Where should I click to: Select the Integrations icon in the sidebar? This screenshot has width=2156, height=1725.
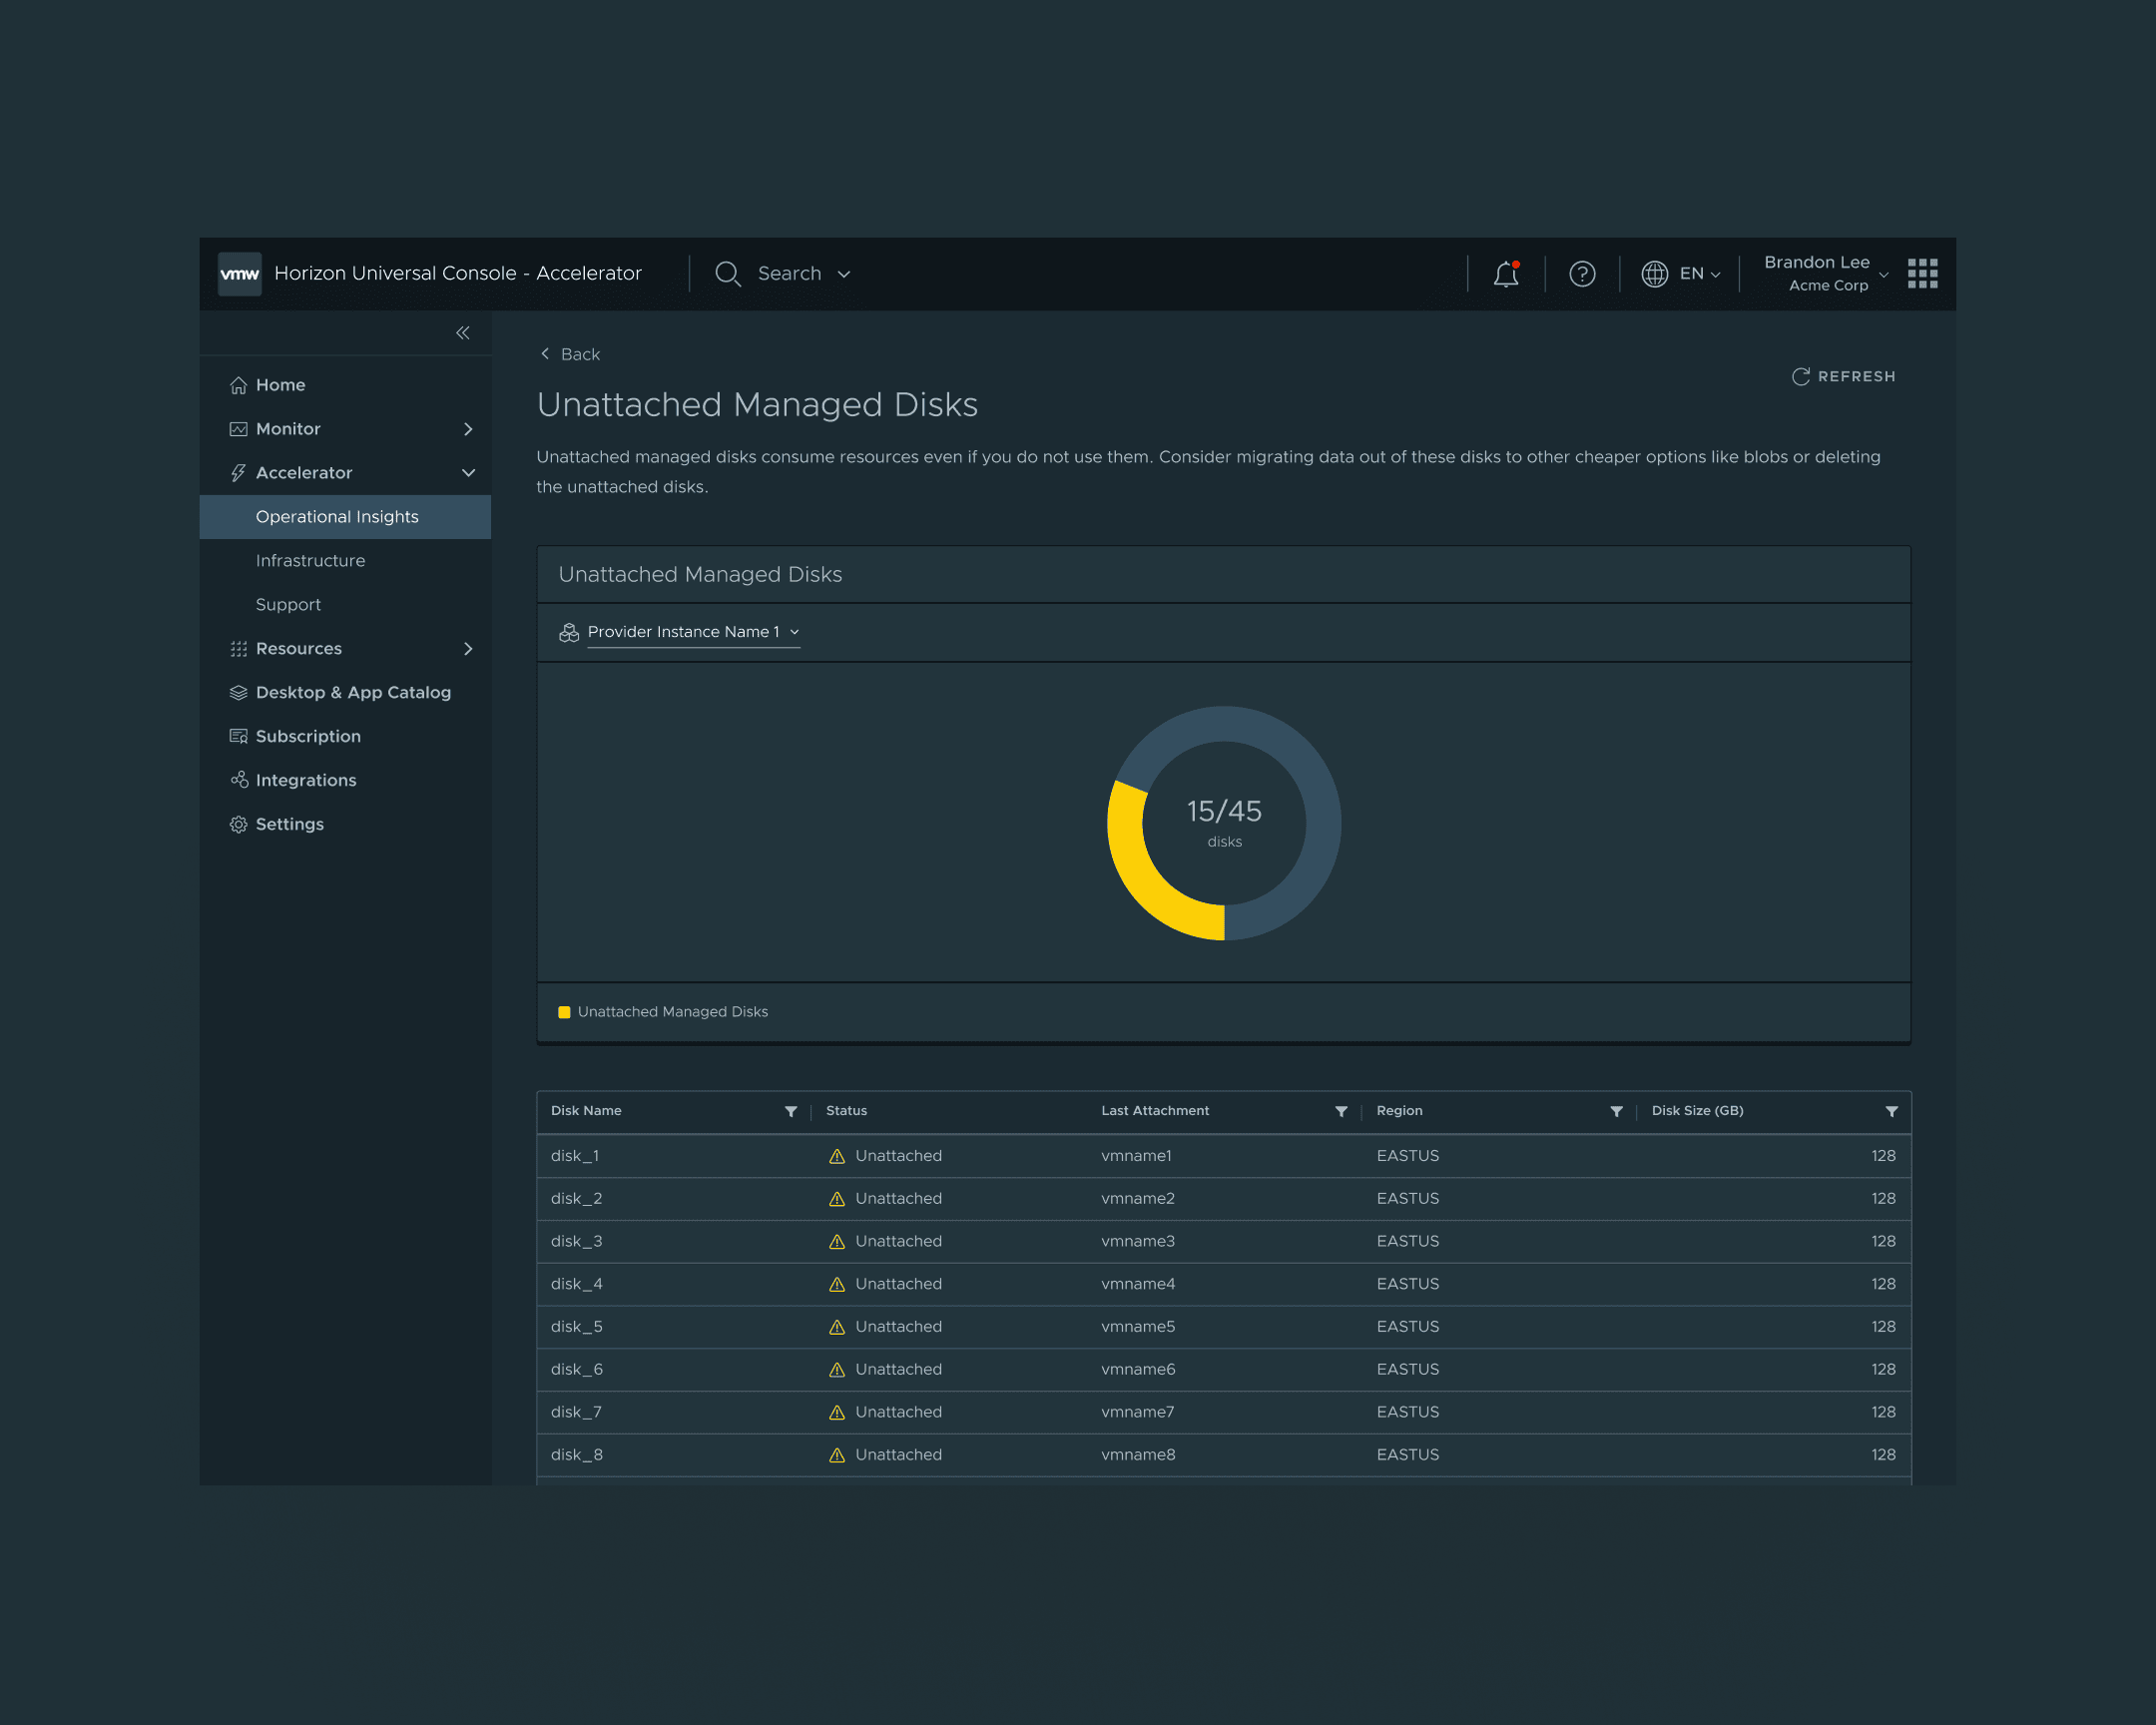tap(239, 779)
